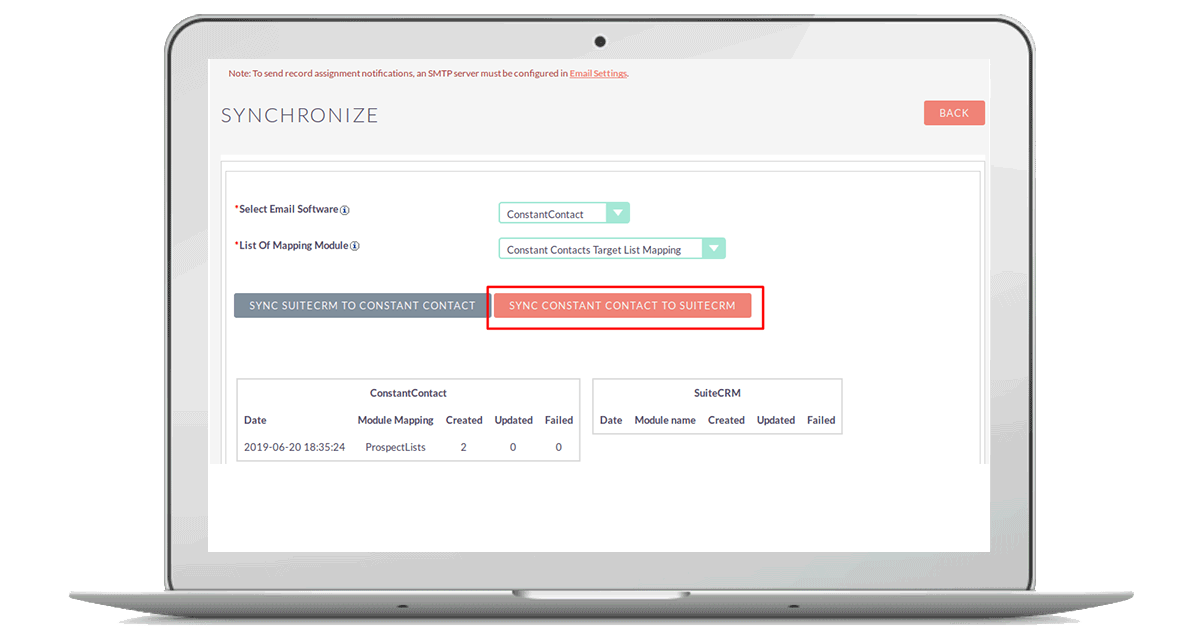Click the Created count value 2
The width and height of the screenshot is (1200, 630).
(464, 447)
